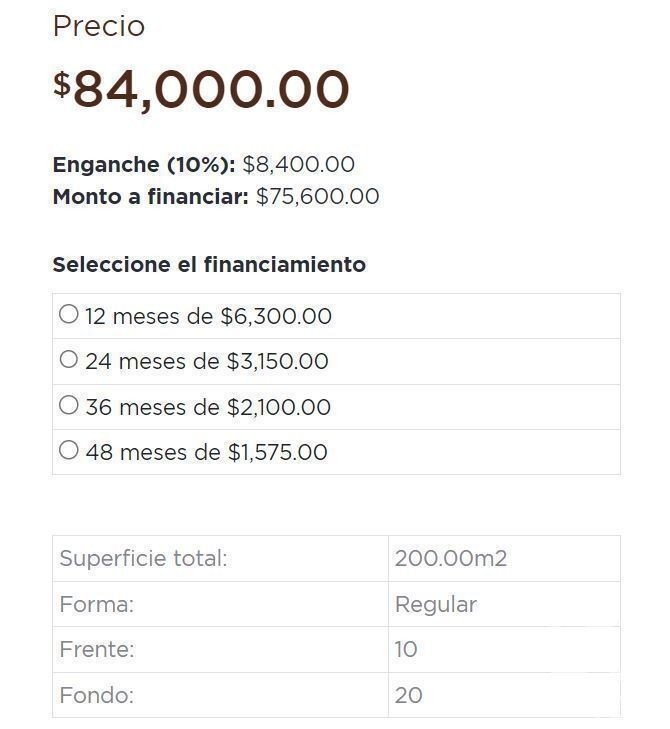Choose the 48 meses radio option
This screenshot has width=670, height=729.
(69, 450)
